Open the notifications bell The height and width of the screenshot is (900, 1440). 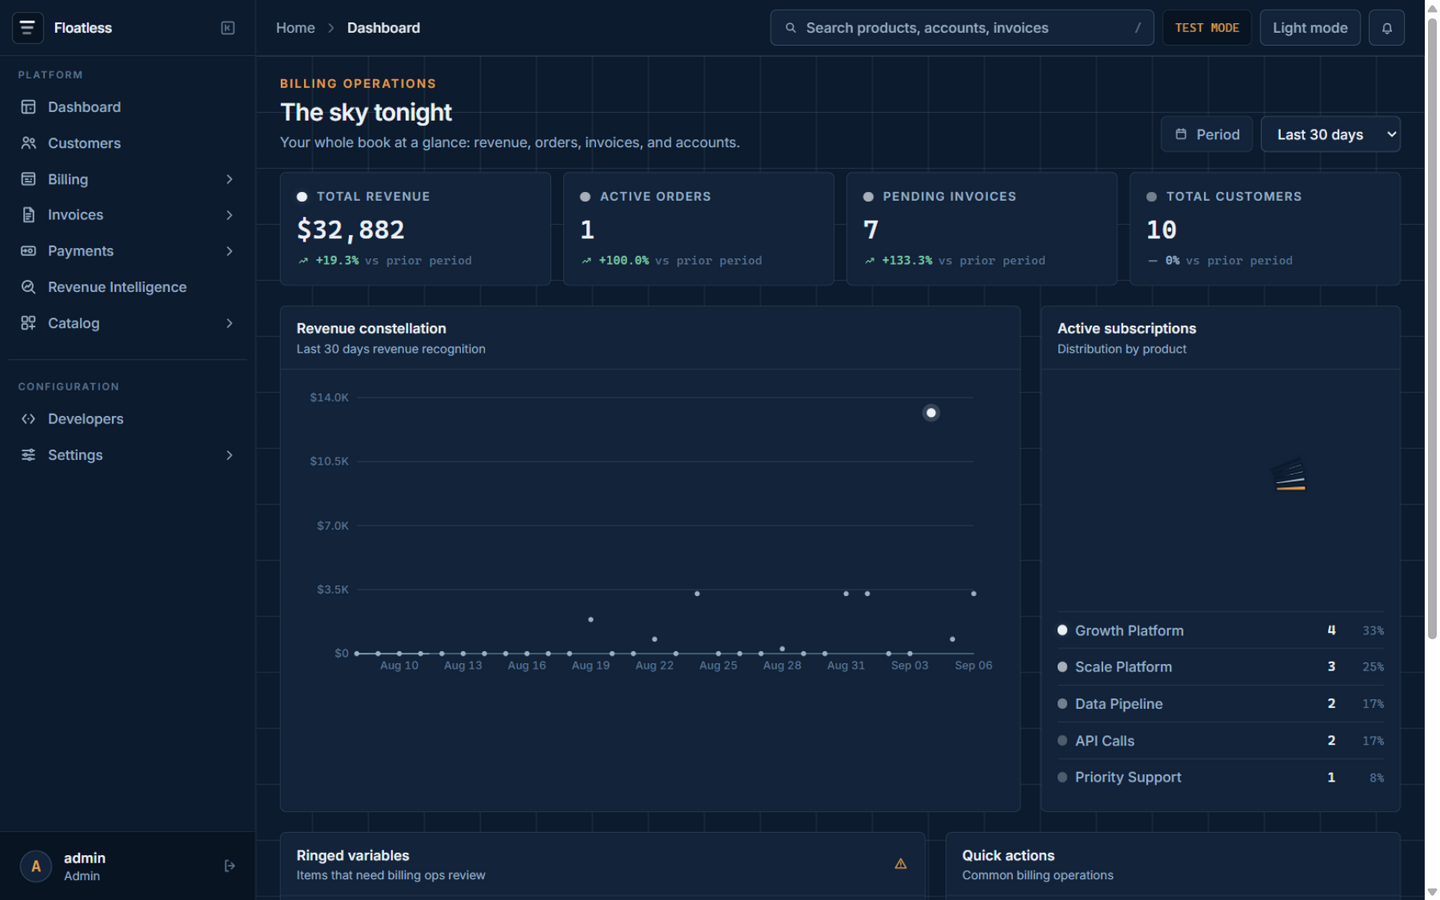(x=1386, y=28)
